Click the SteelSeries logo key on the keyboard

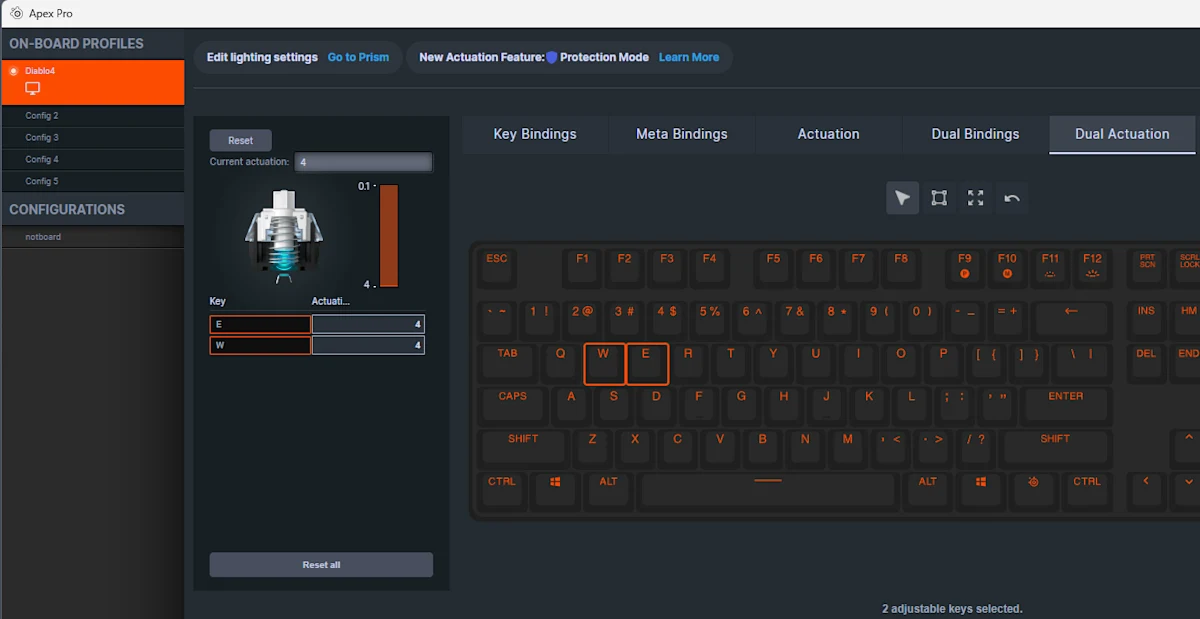(x=1034, y=491)
